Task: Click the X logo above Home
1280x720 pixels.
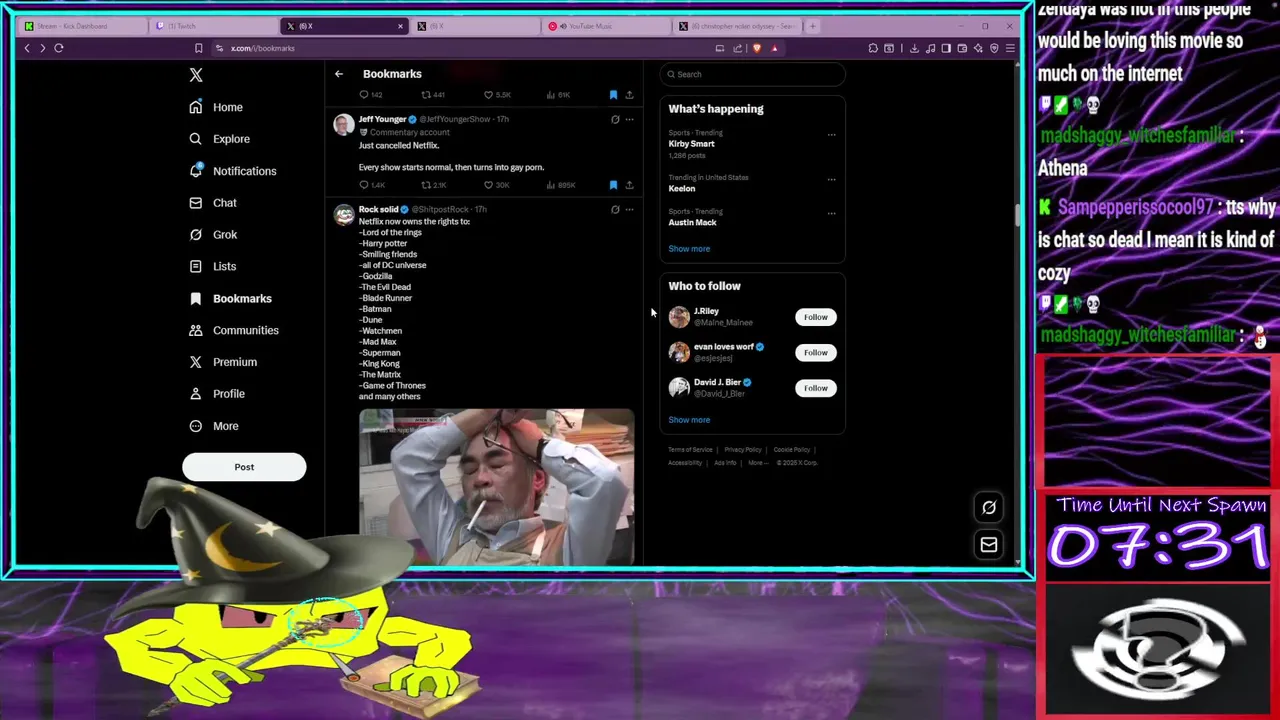Action: (196, 75)
